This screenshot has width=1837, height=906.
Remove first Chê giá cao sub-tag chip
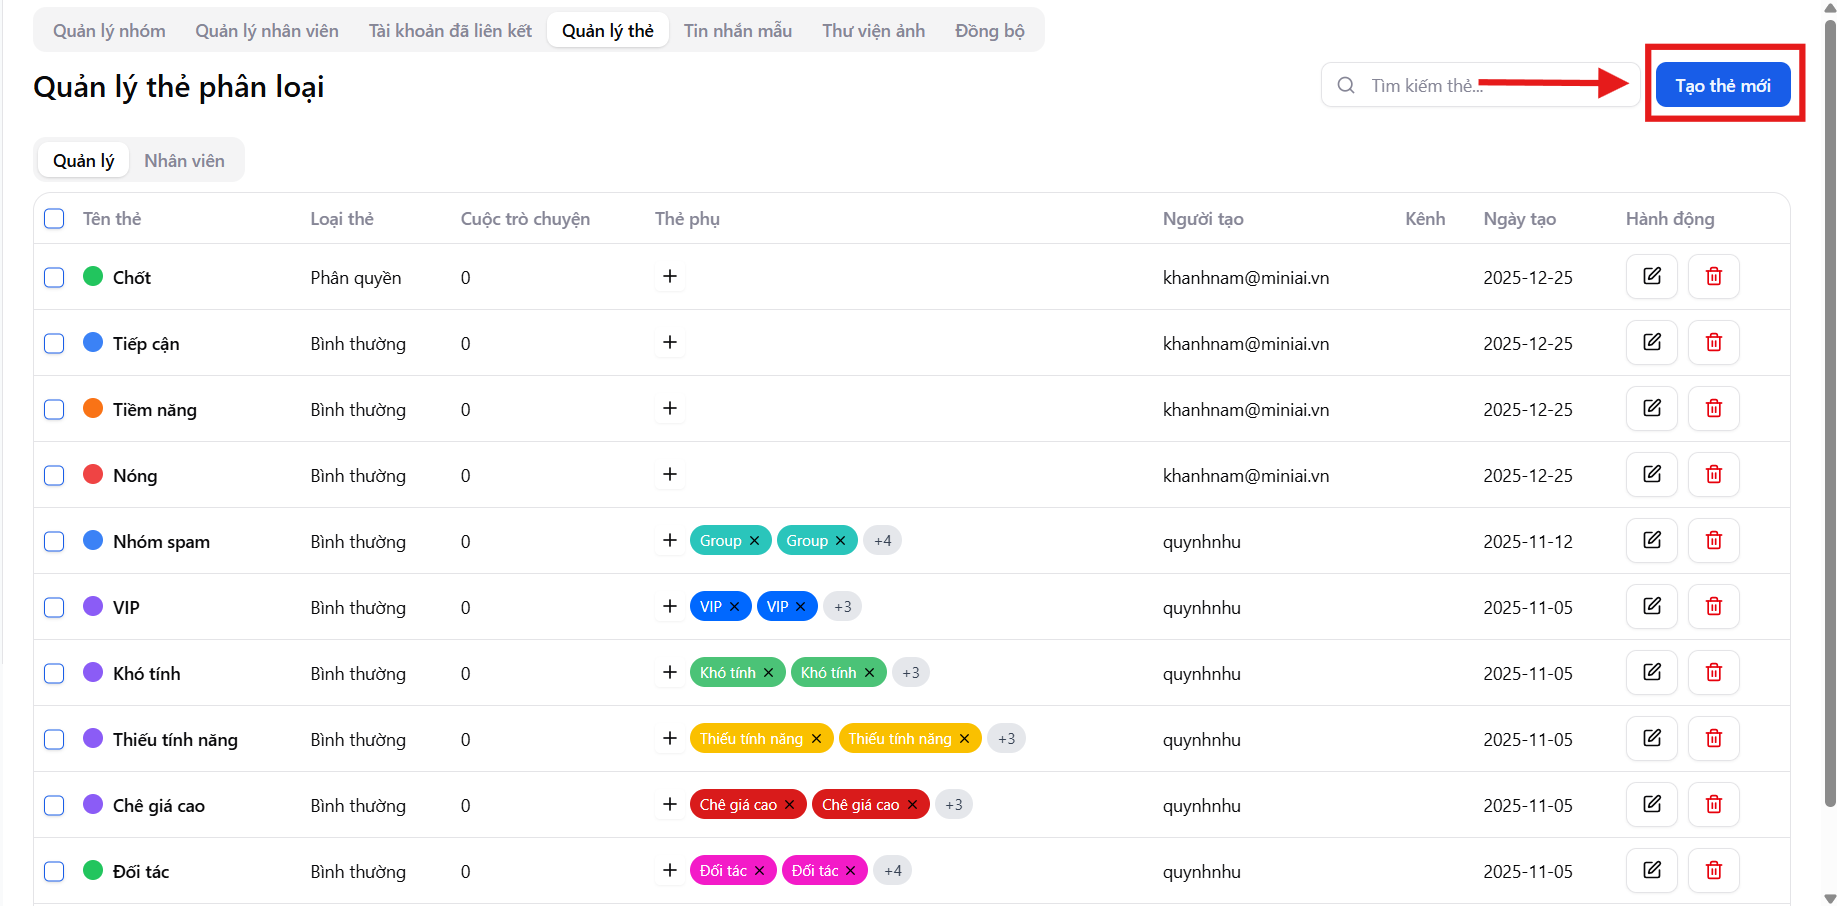(x=789, y=805)
